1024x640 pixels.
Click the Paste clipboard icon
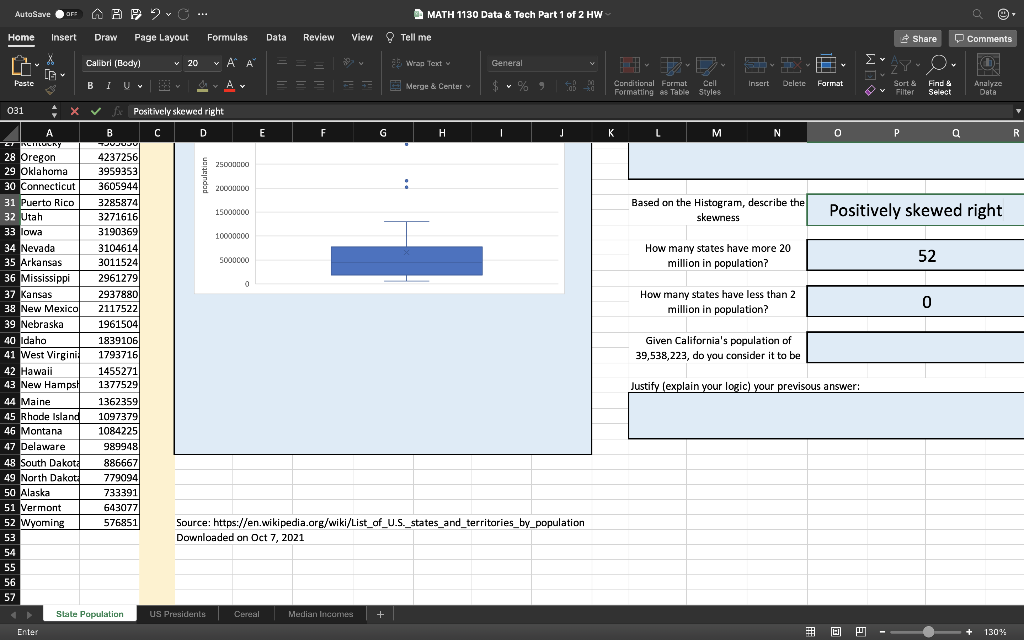coord(20,68)
